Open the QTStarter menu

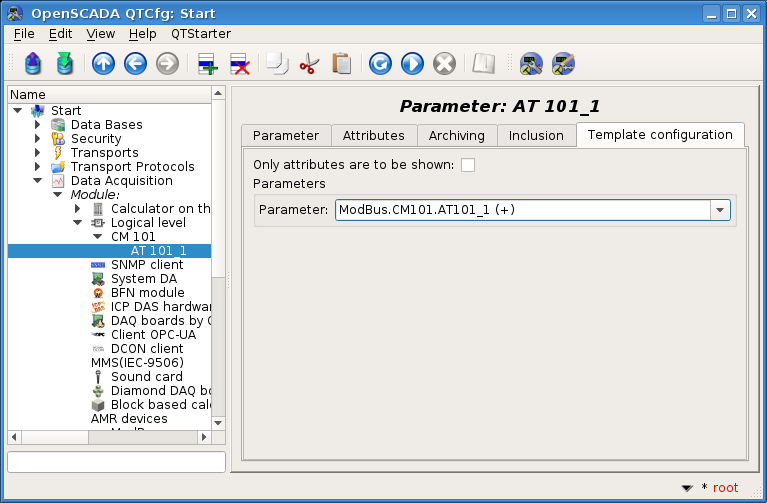point(201,34)
